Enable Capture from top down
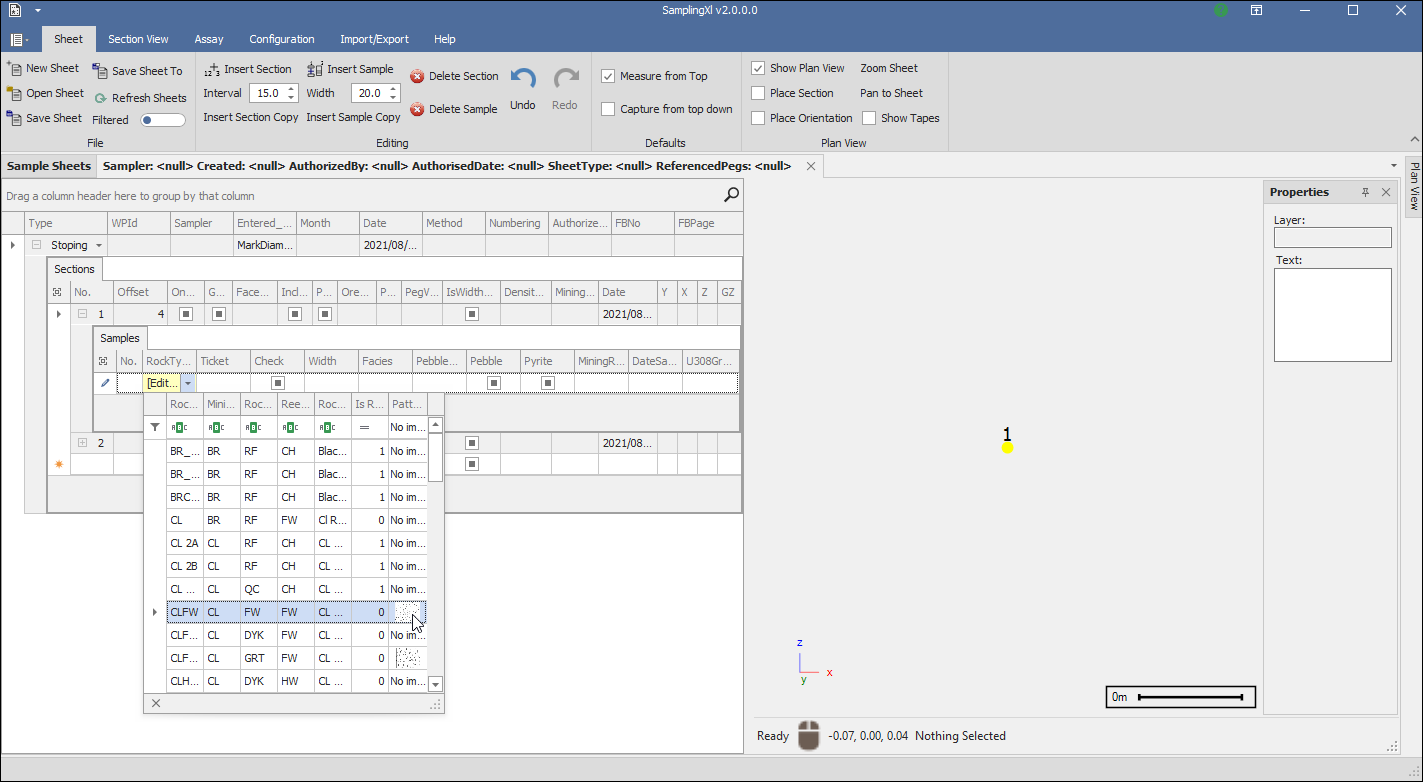The height and width of the screenshot is (782, 1423). tap(608, 109)
